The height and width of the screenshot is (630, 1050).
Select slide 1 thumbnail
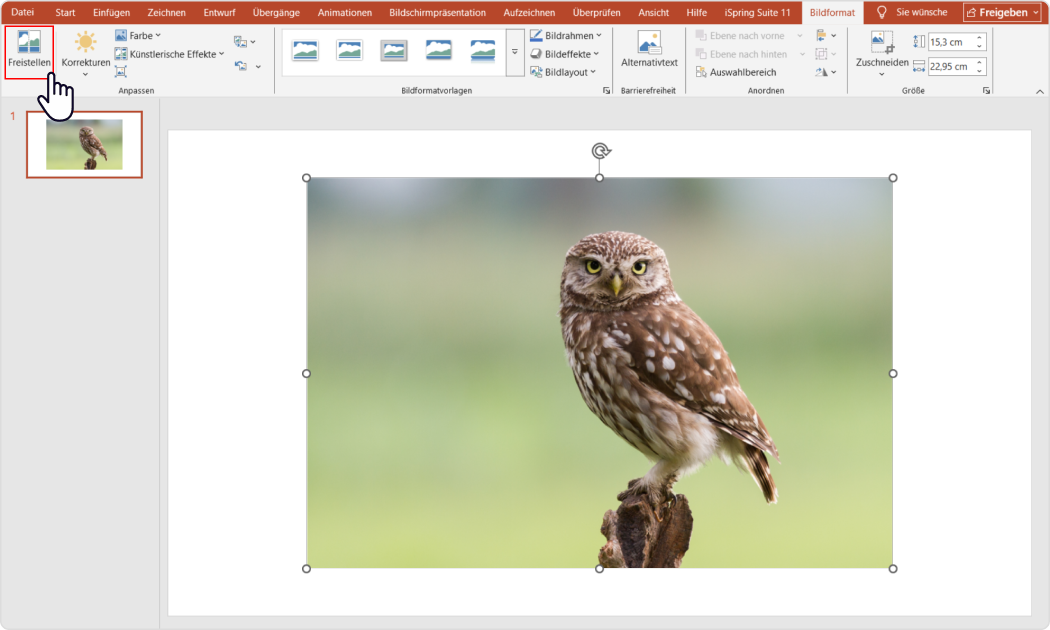(x=84, y=144)
